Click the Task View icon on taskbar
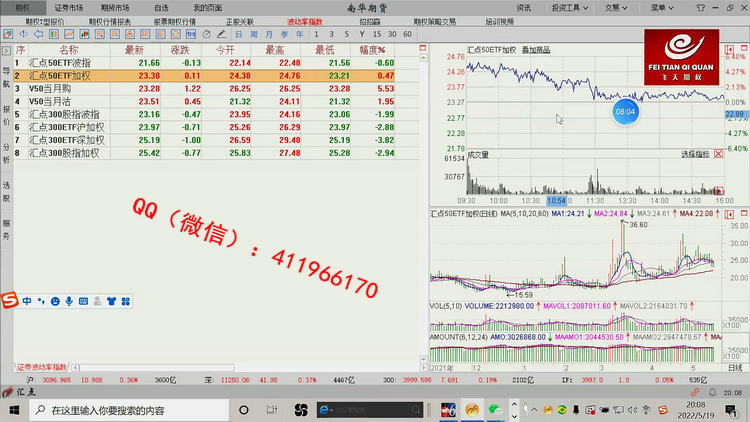The width and height of the screenshot is (750, 422). (x=271, y=410)
